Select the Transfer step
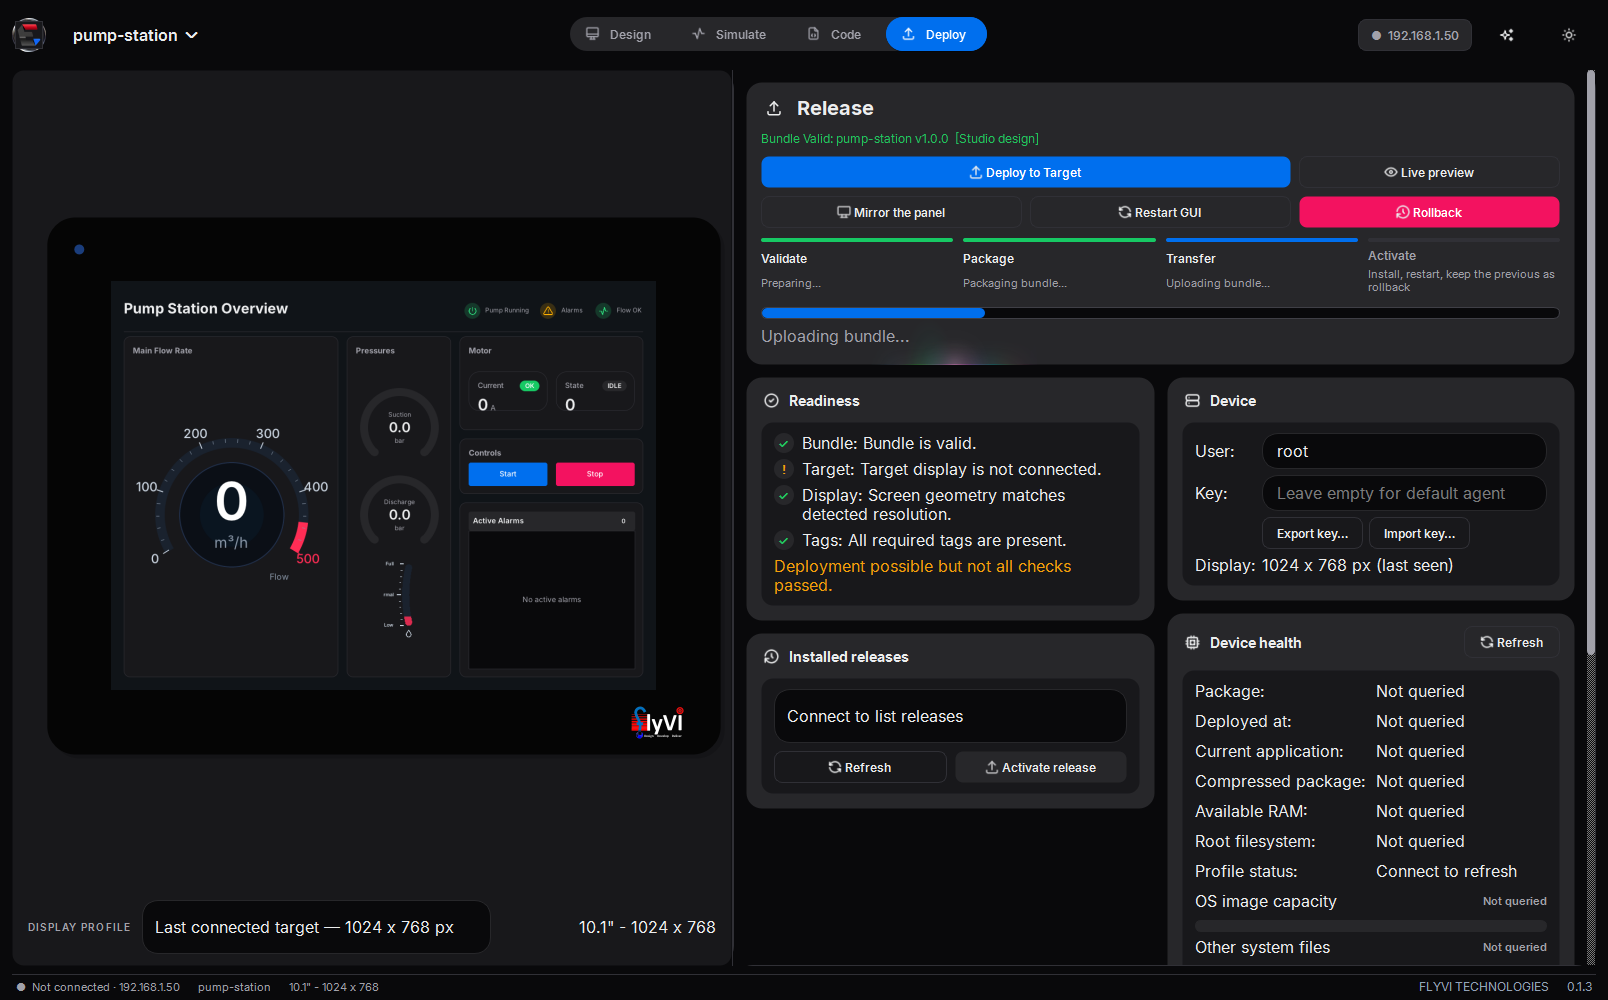This screenshot has height=1000, width=1608. pyautogui.click(x=1262, y=265)
